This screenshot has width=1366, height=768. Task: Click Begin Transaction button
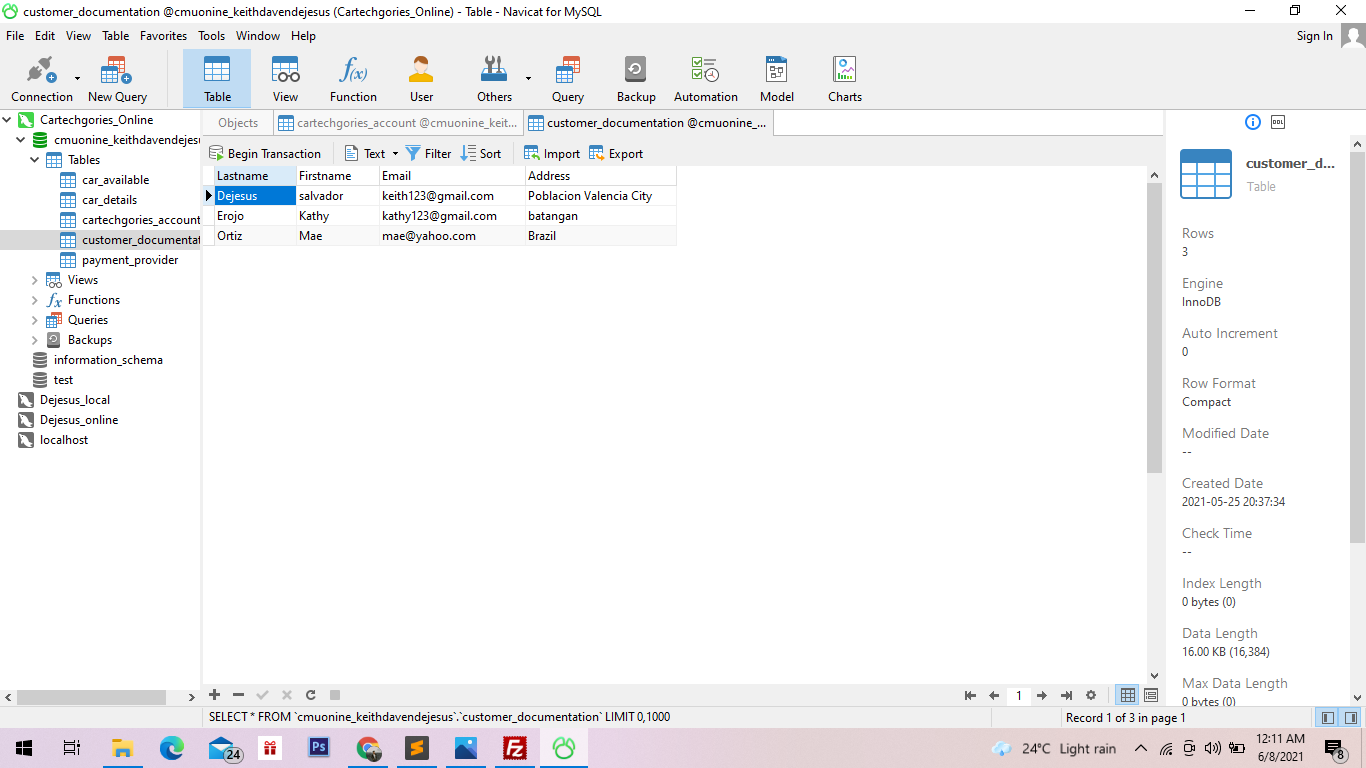(265, 154)
